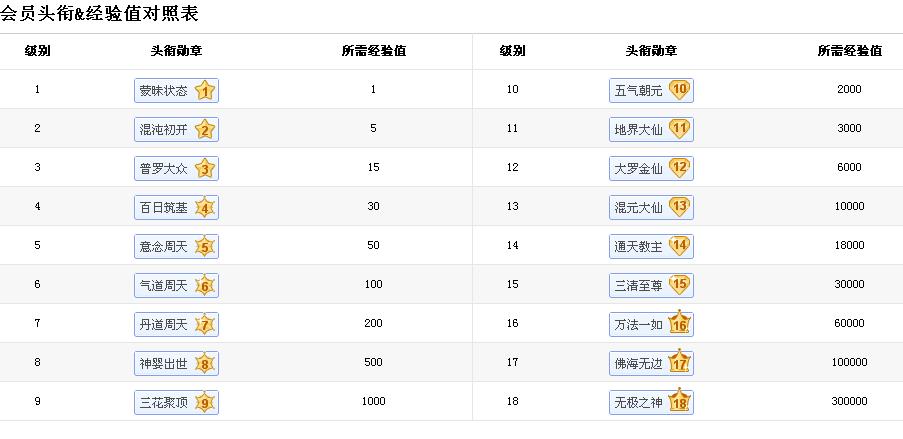Click the level 15 heart badge icon
This screenshot has width=903, height=439.
coord(680,285)
